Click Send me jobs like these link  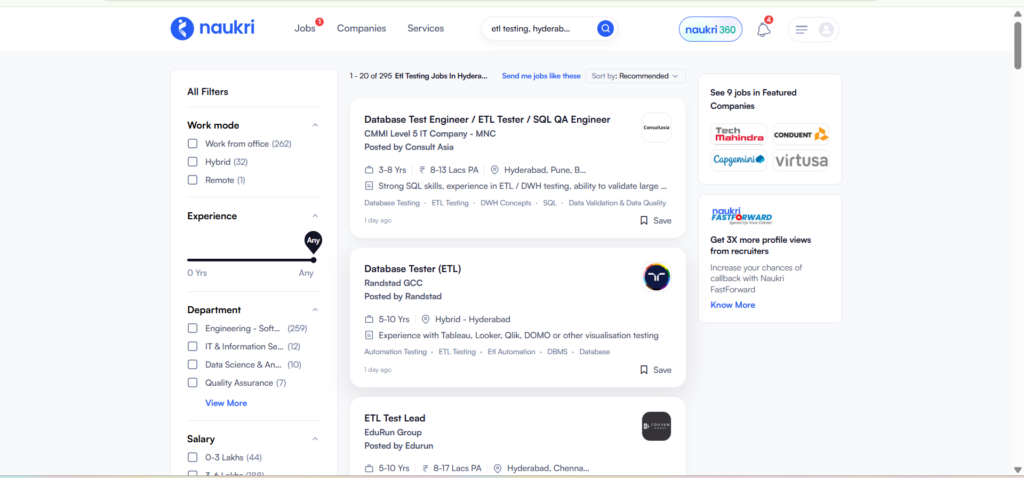coord(541,76)
